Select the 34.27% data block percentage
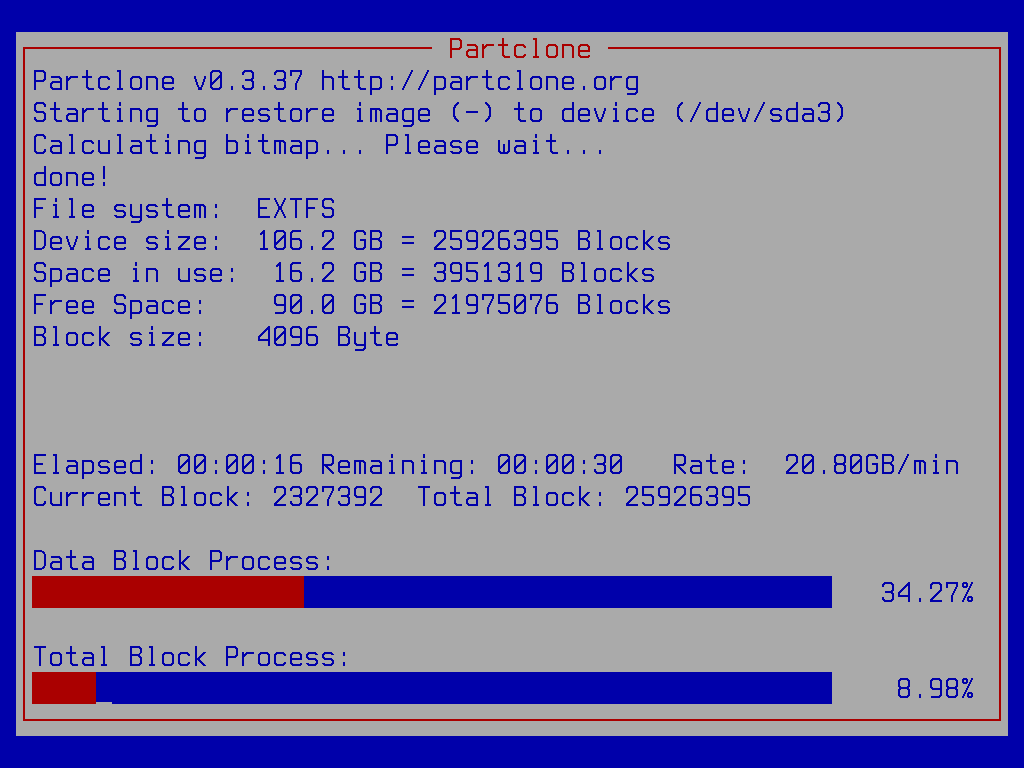 [x=927, y=593]
